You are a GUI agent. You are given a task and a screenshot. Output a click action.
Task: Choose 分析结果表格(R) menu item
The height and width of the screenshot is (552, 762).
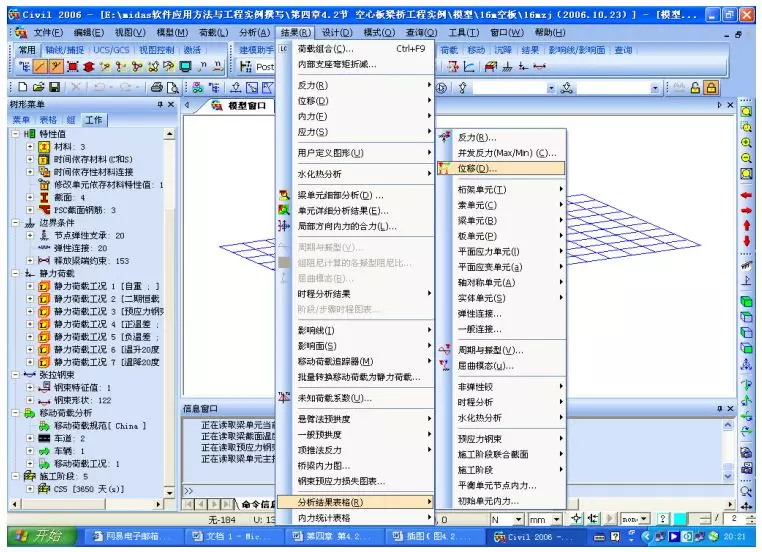click(x=356, y=502)
